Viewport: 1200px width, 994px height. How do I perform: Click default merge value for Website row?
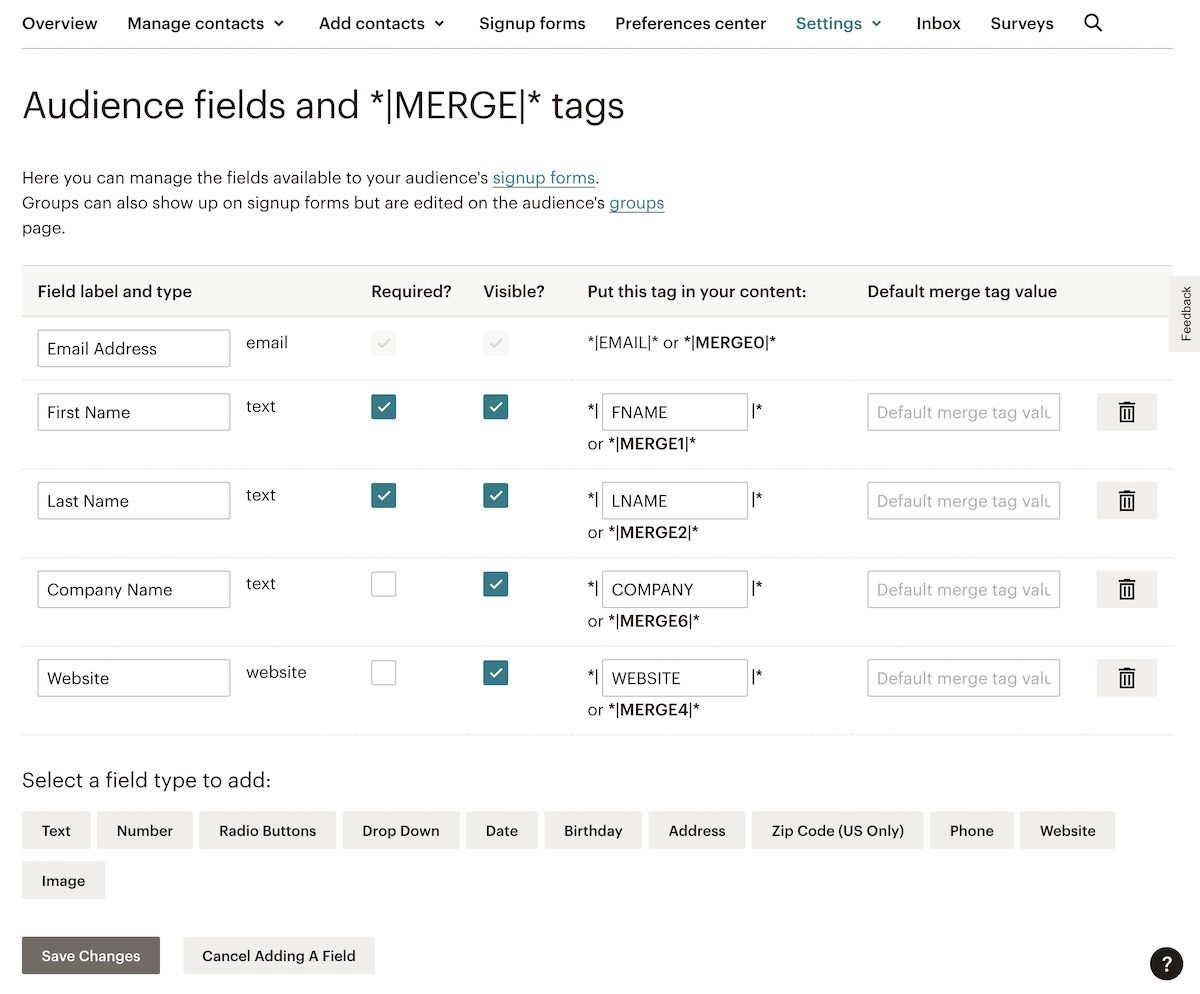[x=964, y=678]
